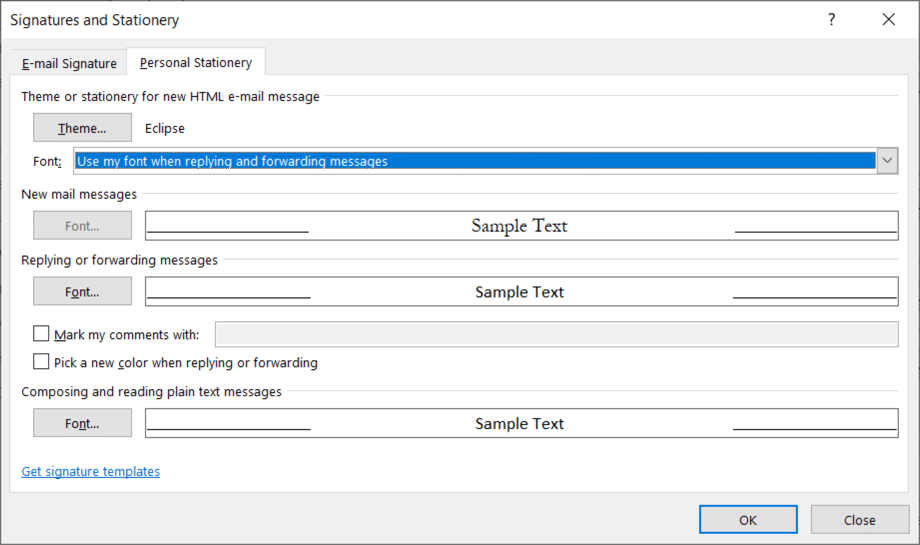Open the Theme chooser button
Viewport: 920px width, 545px height.
[82, 128]
